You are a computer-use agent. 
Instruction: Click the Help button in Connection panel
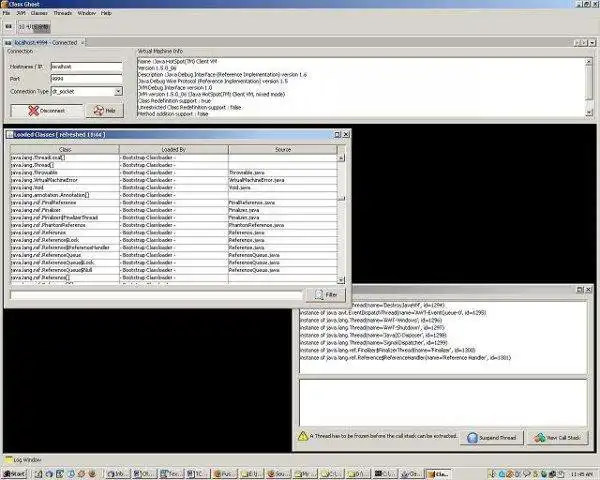pos(105,111)
